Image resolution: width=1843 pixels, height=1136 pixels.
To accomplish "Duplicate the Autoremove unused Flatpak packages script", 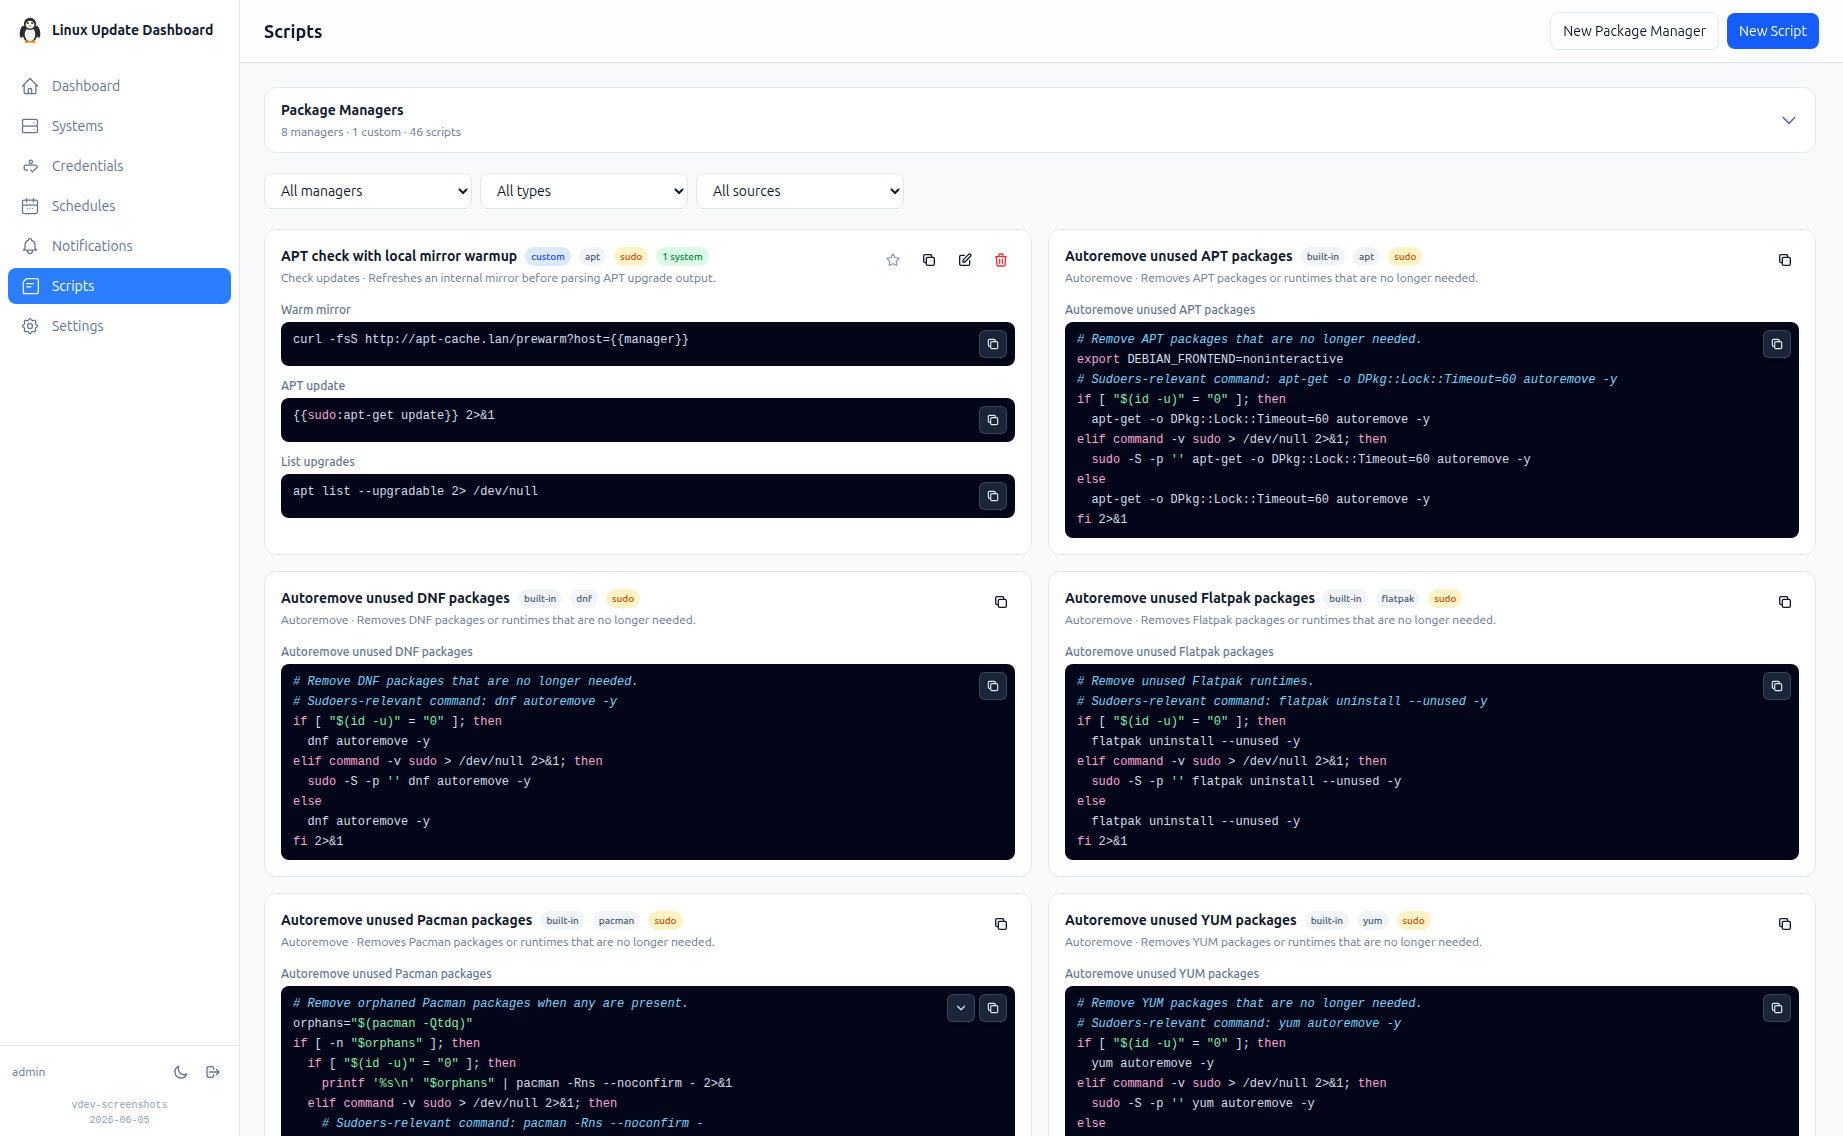I will click(x=1785, y=602).
